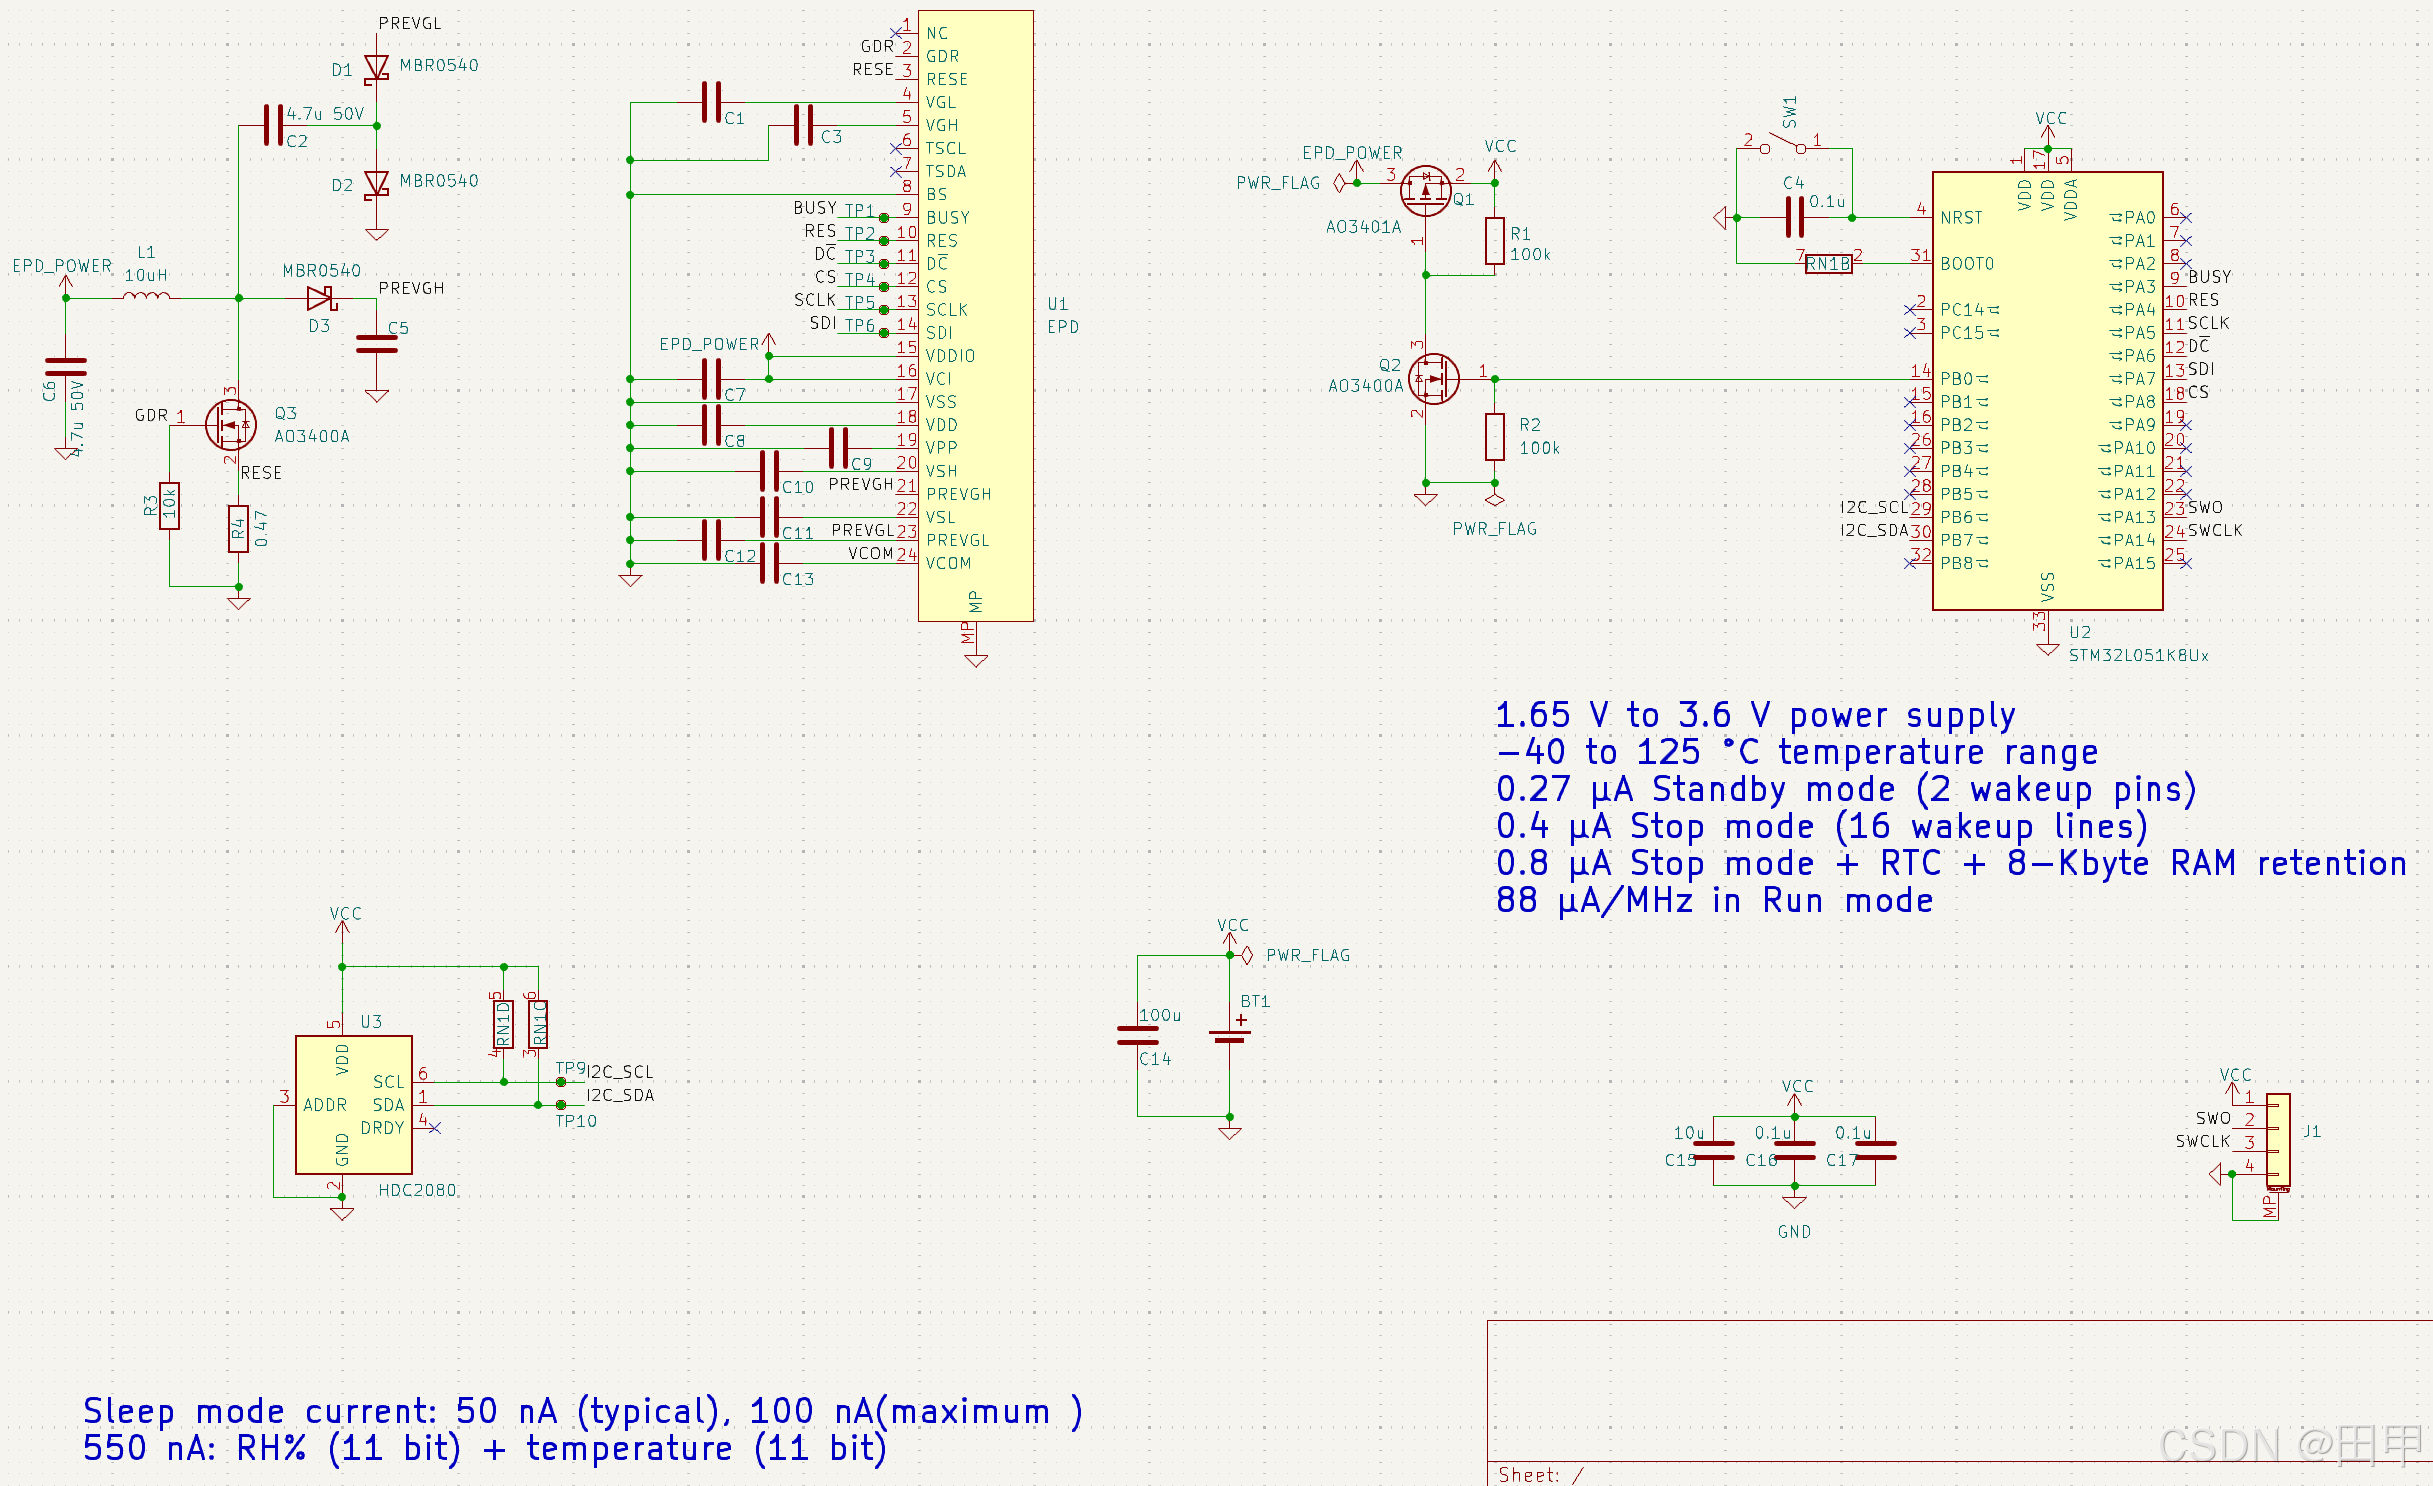Click the BT1 battery symbol

click(x=1230, y=1035)
